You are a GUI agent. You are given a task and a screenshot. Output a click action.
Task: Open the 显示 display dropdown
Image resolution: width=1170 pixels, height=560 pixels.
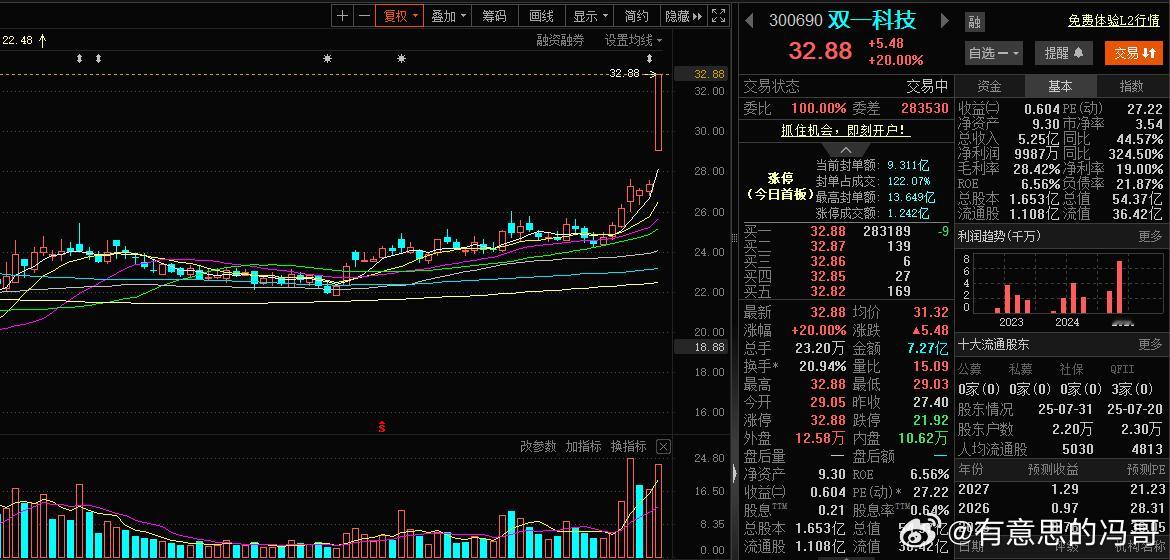pyautogui.click(x=589, y=16)
